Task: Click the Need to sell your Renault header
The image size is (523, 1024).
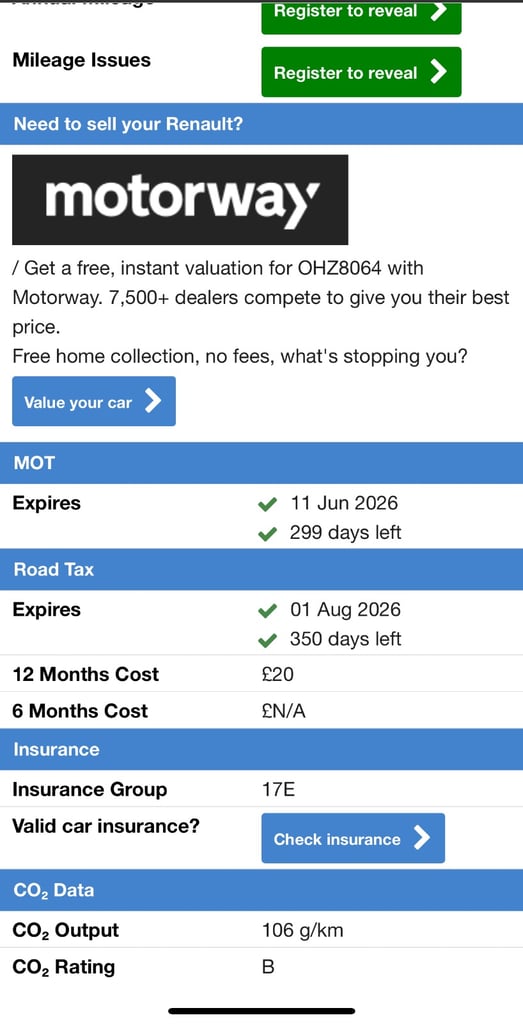Action: (x=261, y=123)
